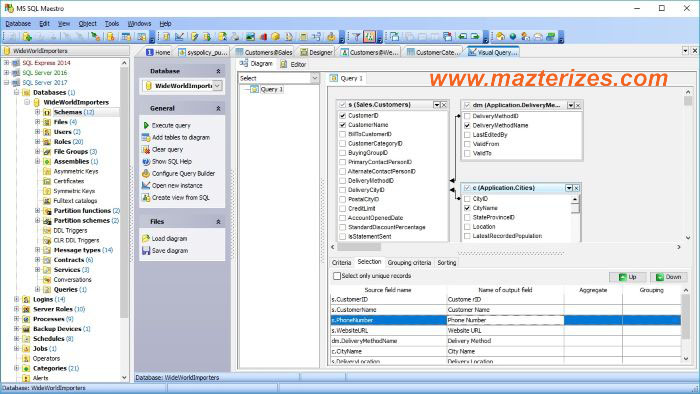Select the Server Roles node icon

tap(26, 309)
